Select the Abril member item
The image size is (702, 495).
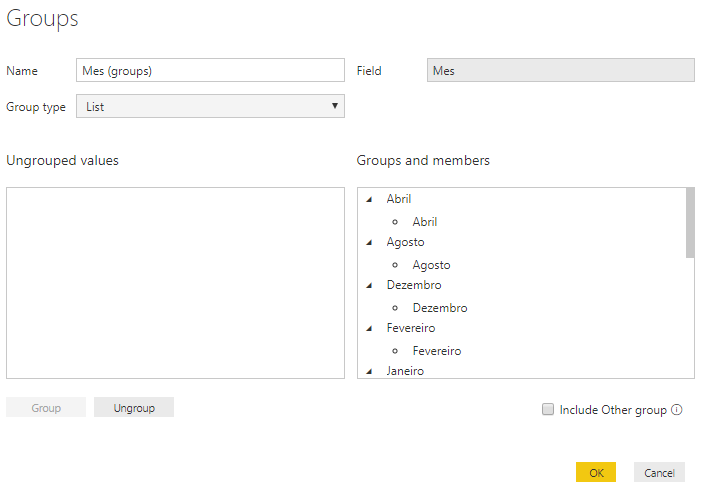click(x=424, y=222)
